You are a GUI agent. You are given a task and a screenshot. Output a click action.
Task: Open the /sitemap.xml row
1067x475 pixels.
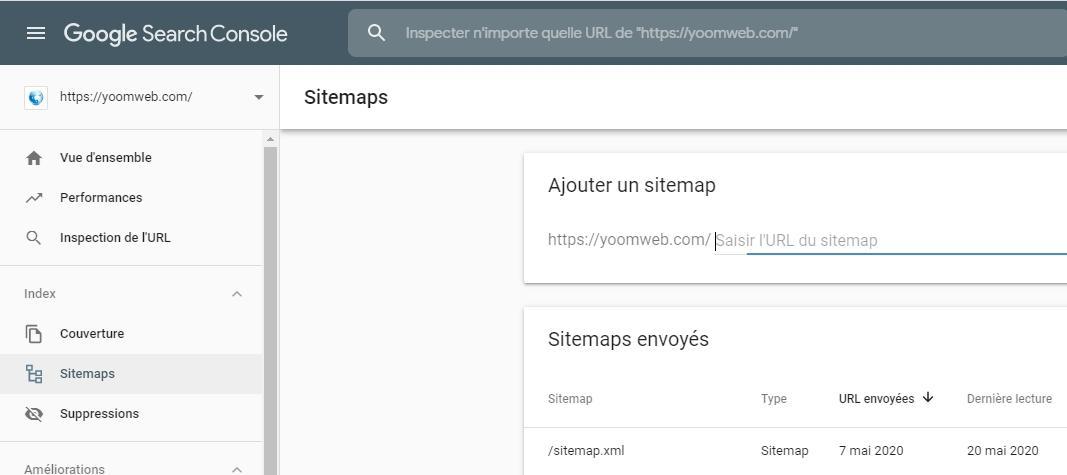(x=586, y=451)
